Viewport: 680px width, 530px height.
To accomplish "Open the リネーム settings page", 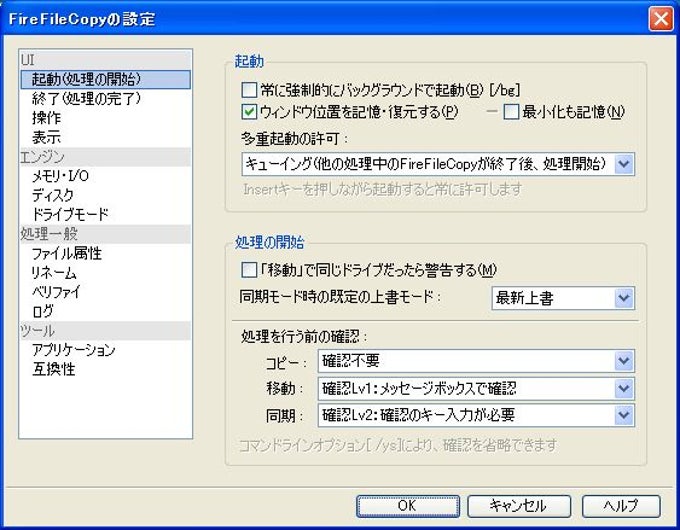I will coord(105,272).
